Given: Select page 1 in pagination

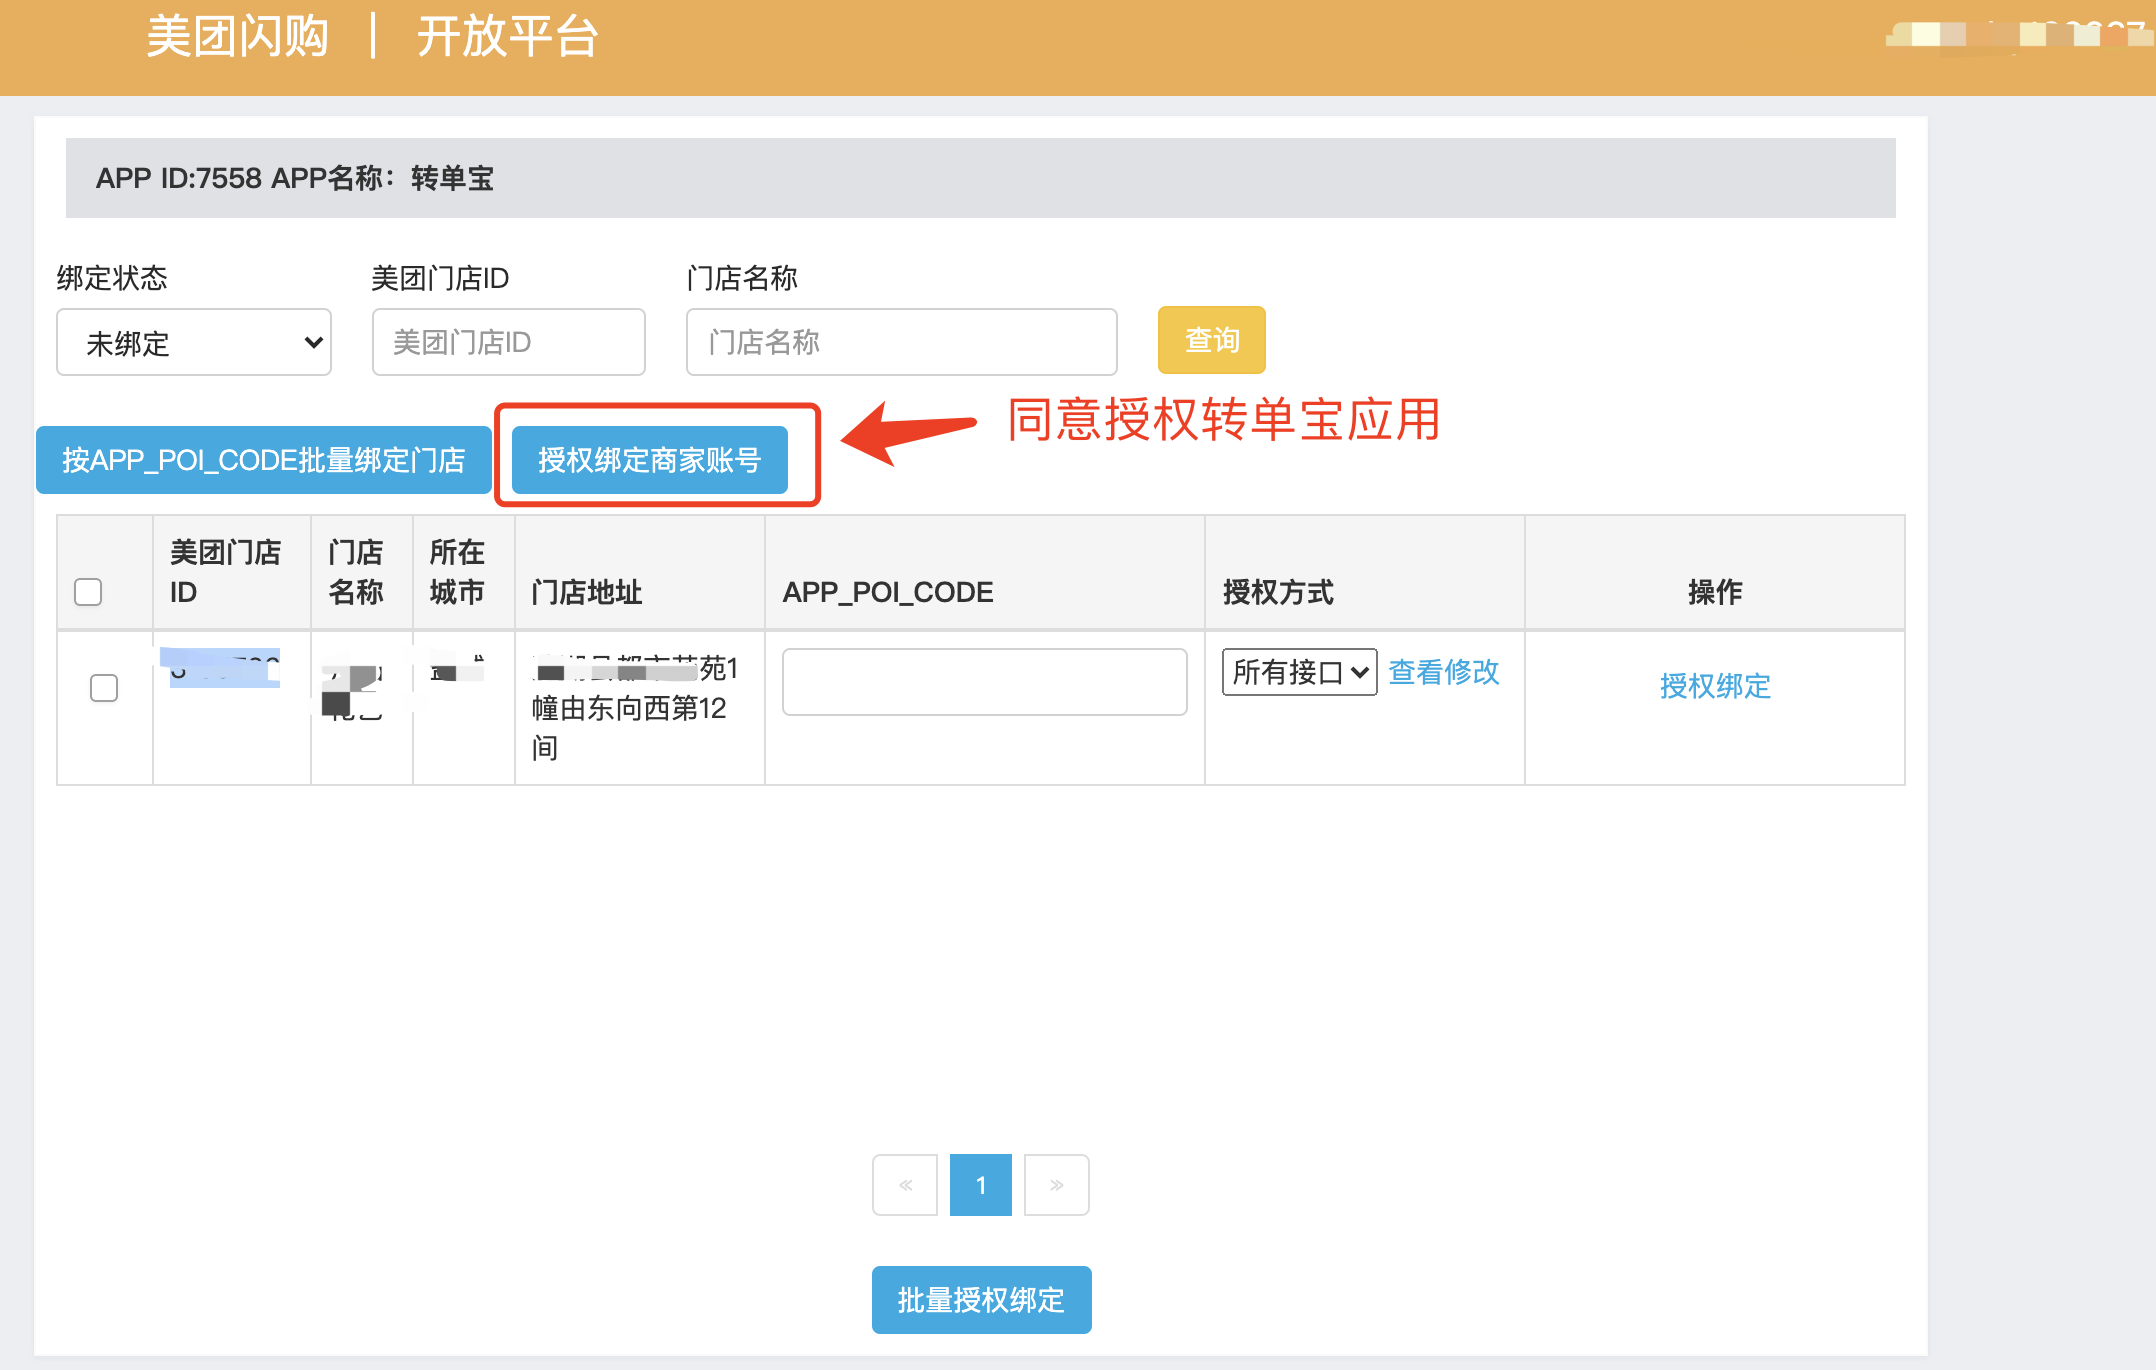Looking at the screenshot, I should 981,1185.
